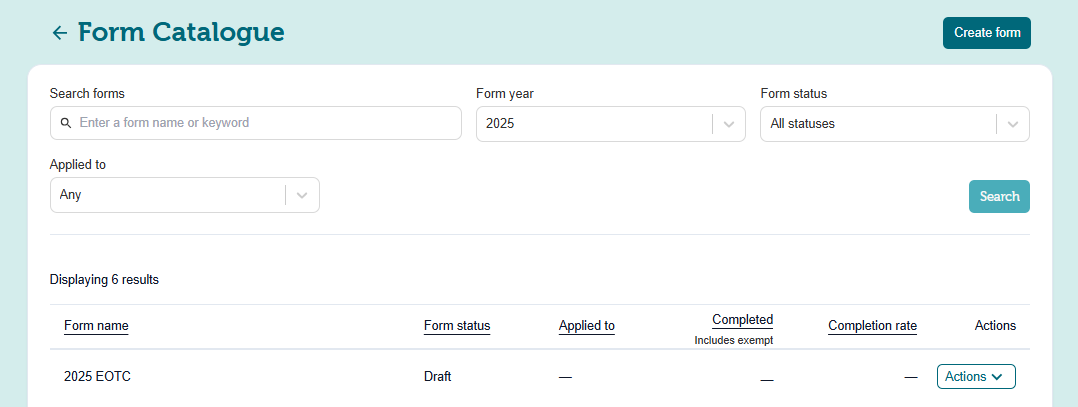Viewport: 1078px width, 407px height.
Task: Open Actions menu for 2025 EOTC
Action: pos(975,377)
